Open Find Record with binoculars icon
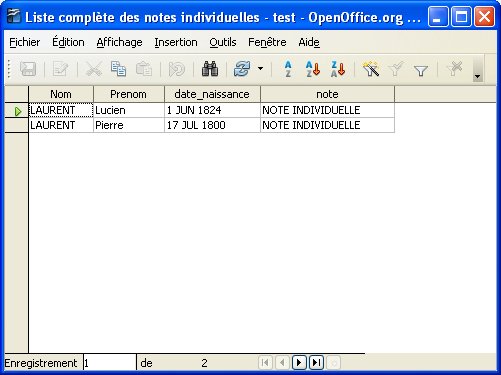The image size is (501, 375). [210, 69]
